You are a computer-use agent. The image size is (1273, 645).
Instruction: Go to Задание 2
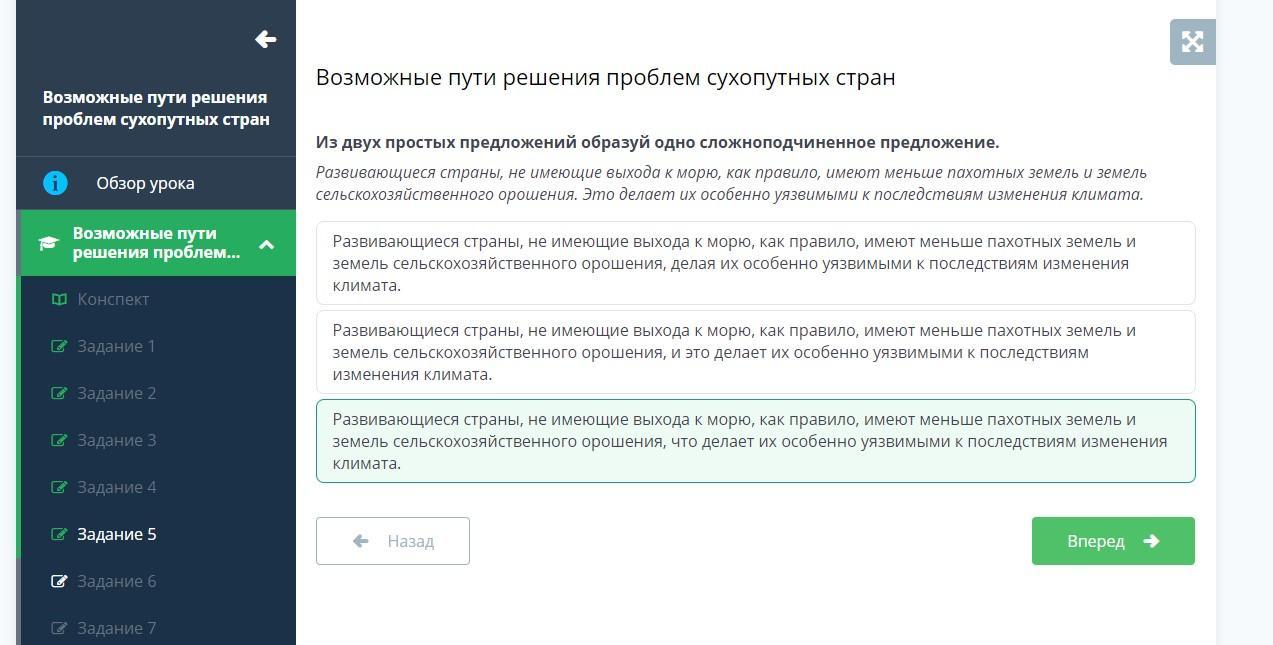point(117,393)
